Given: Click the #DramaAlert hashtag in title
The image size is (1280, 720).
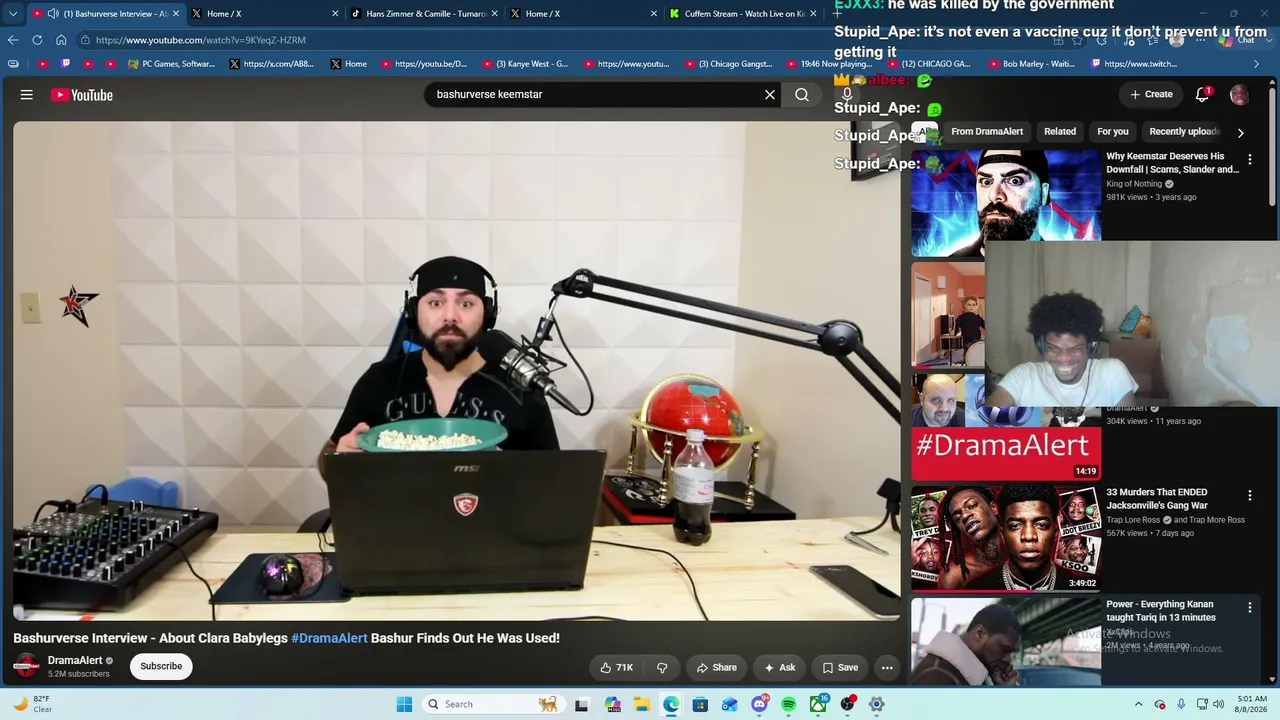Looking at the screenshot, I should tap(329, 638).
